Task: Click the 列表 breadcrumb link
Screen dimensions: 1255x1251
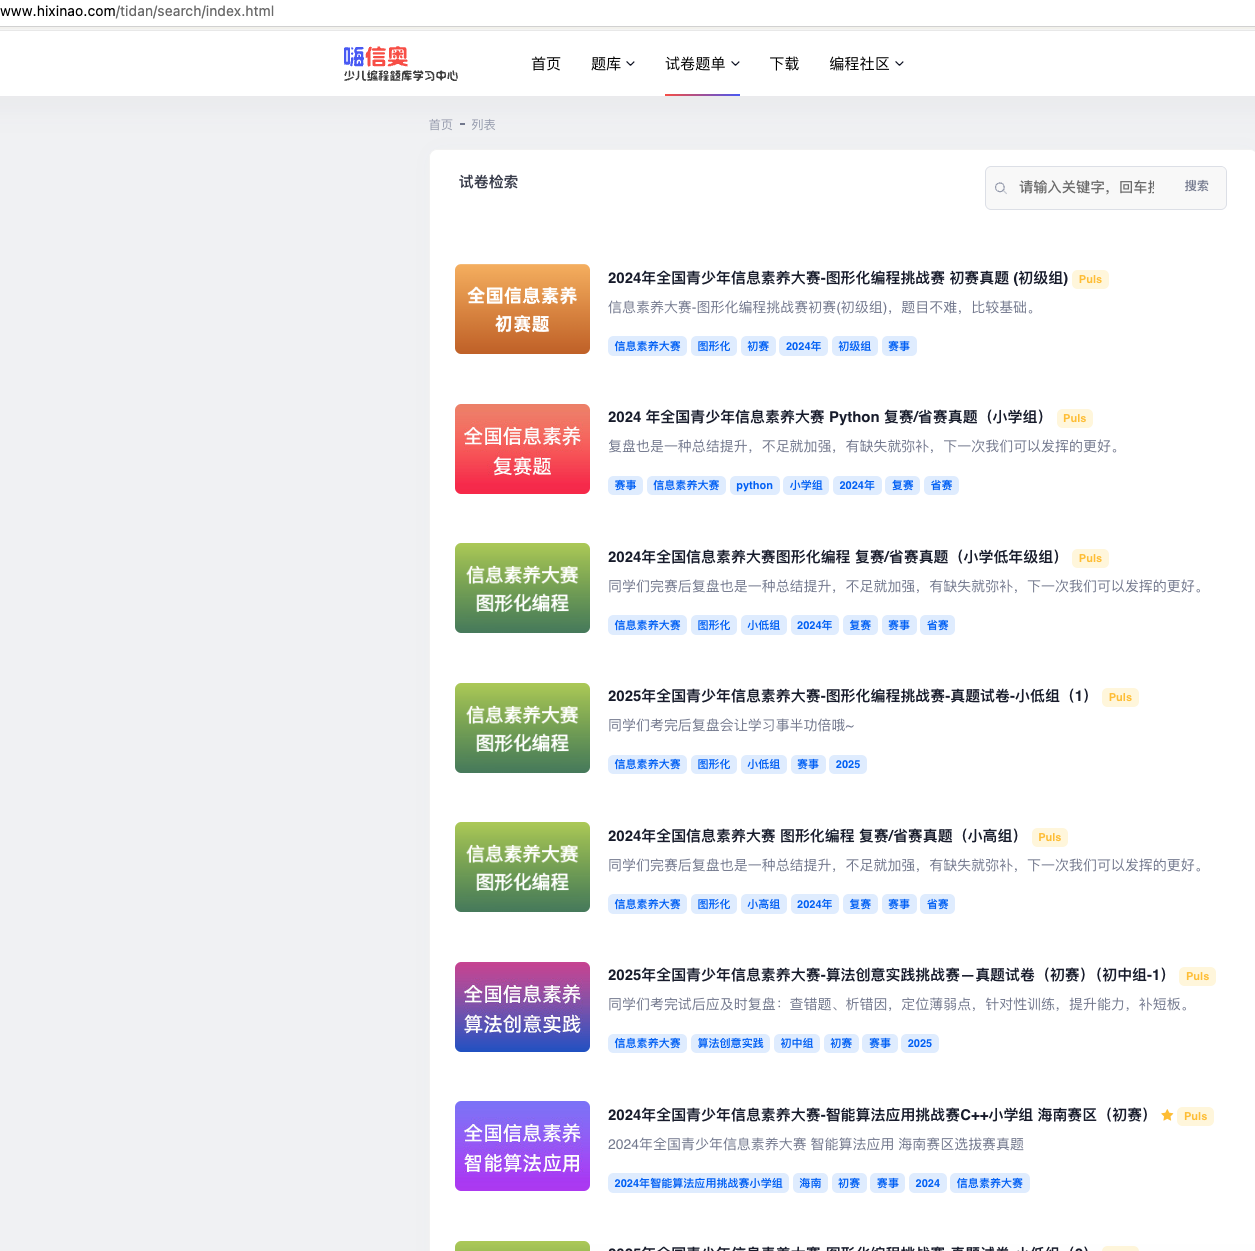Action: (484, 125)
